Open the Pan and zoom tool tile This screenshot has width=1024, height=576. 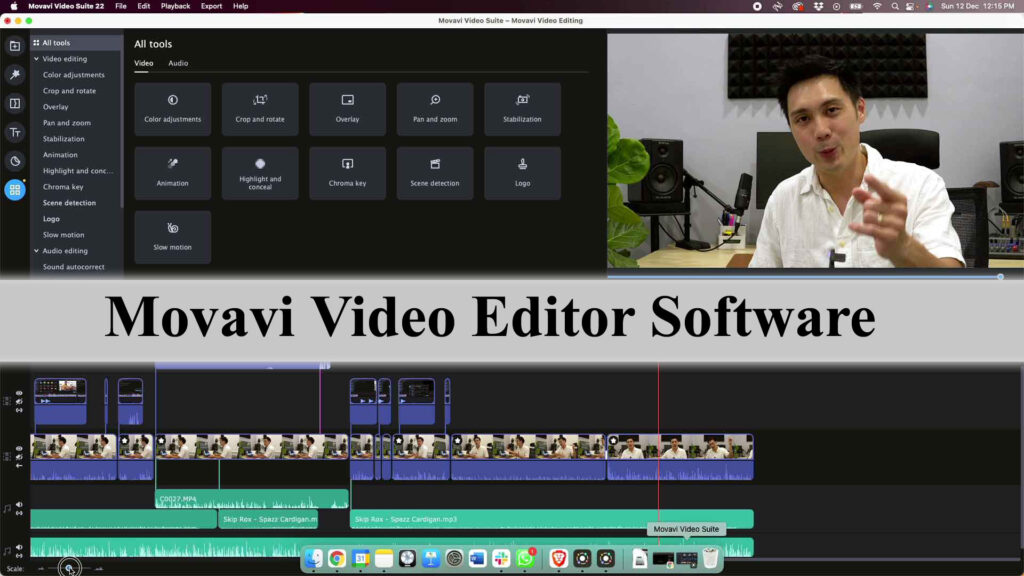[435, 109]
